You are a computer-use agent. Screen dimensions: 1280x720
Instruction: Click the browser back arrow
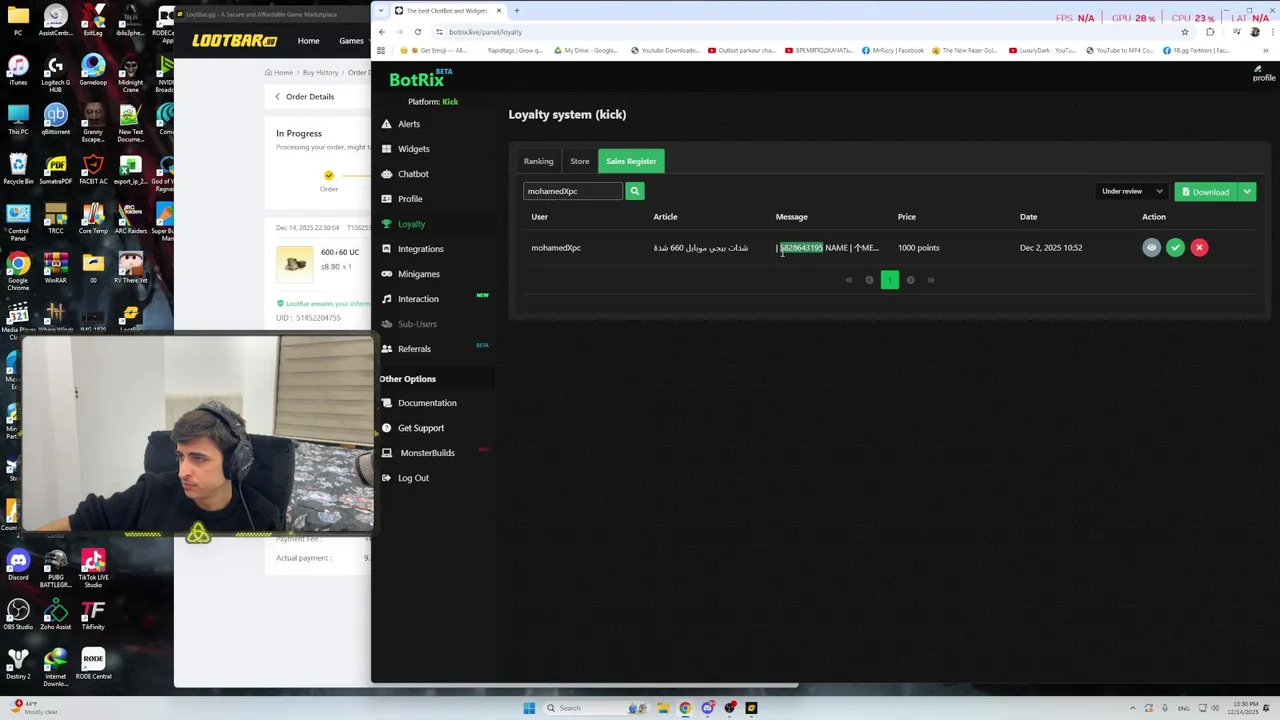382,32
